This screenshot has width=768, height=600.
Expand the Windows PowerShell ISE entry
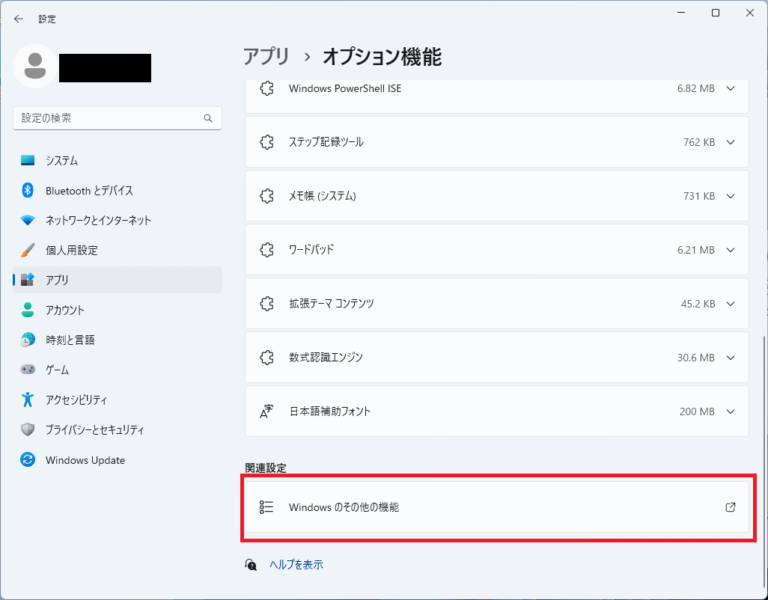point(730,88)
